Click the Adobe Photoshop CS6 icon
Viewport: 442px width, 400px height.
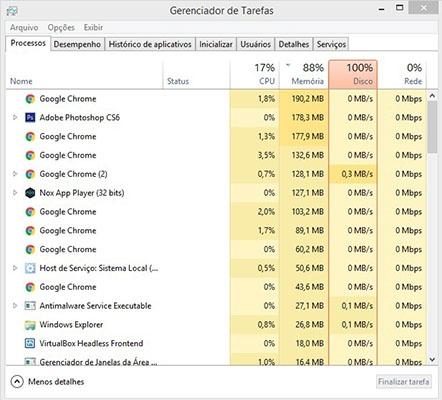click(x=30, y=117)
